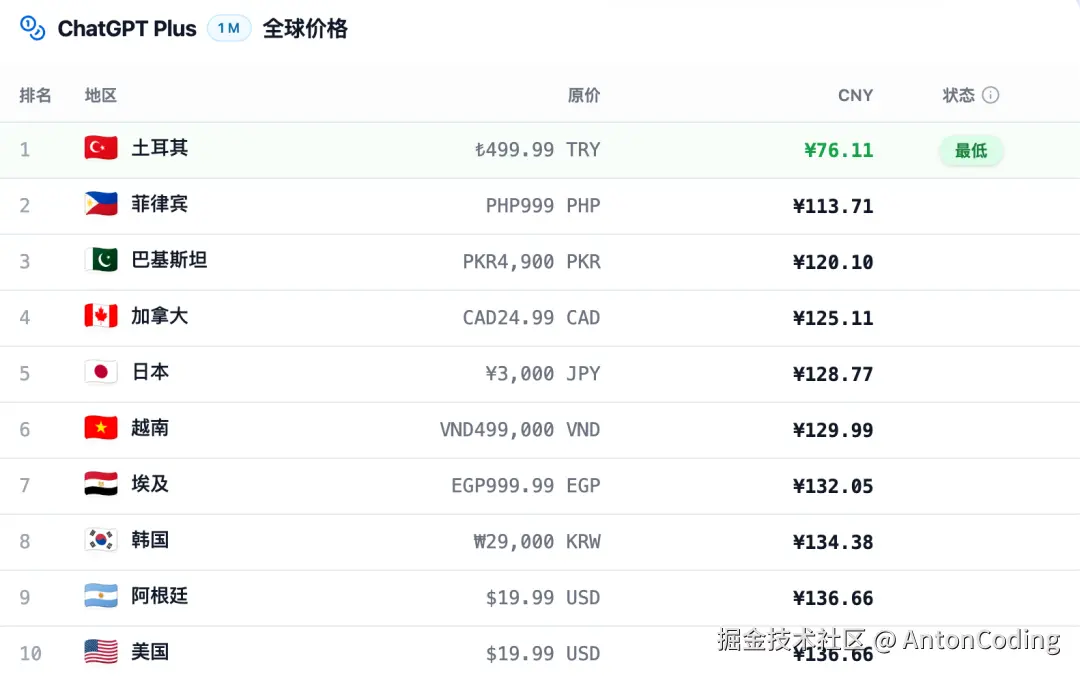1080x676 pixels.
Task: Click the United States price $19.99 USD
Action: pyautogui.click(x=543, y=653)
